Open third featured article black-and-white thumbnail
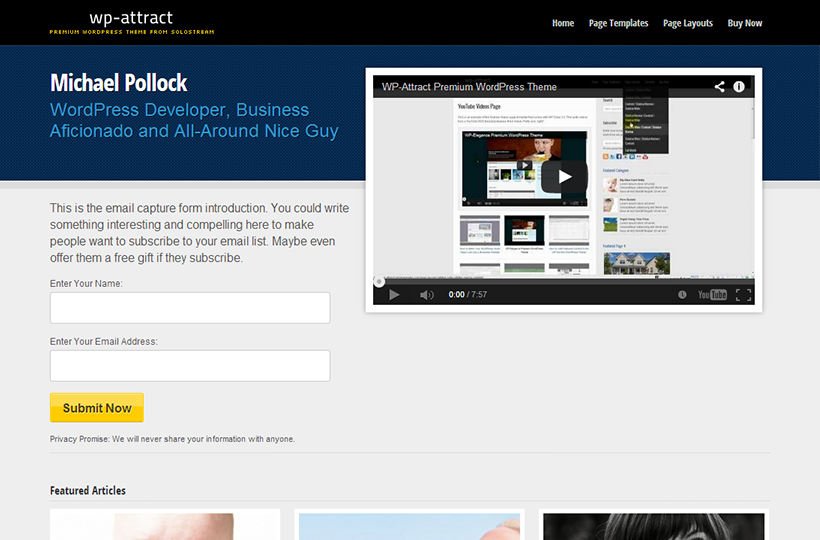 (x=654, y=525)
